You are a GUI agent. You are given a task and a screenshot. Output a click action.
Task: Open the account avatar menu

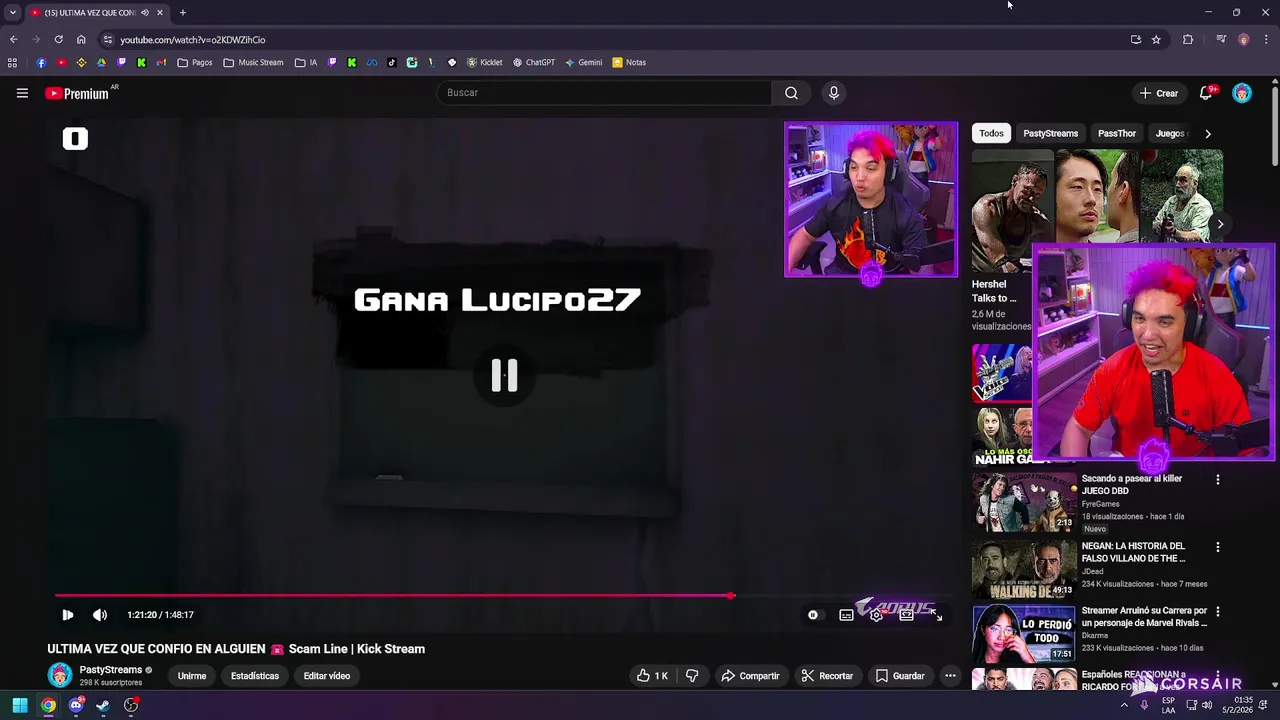click(x=1242, y=93)
